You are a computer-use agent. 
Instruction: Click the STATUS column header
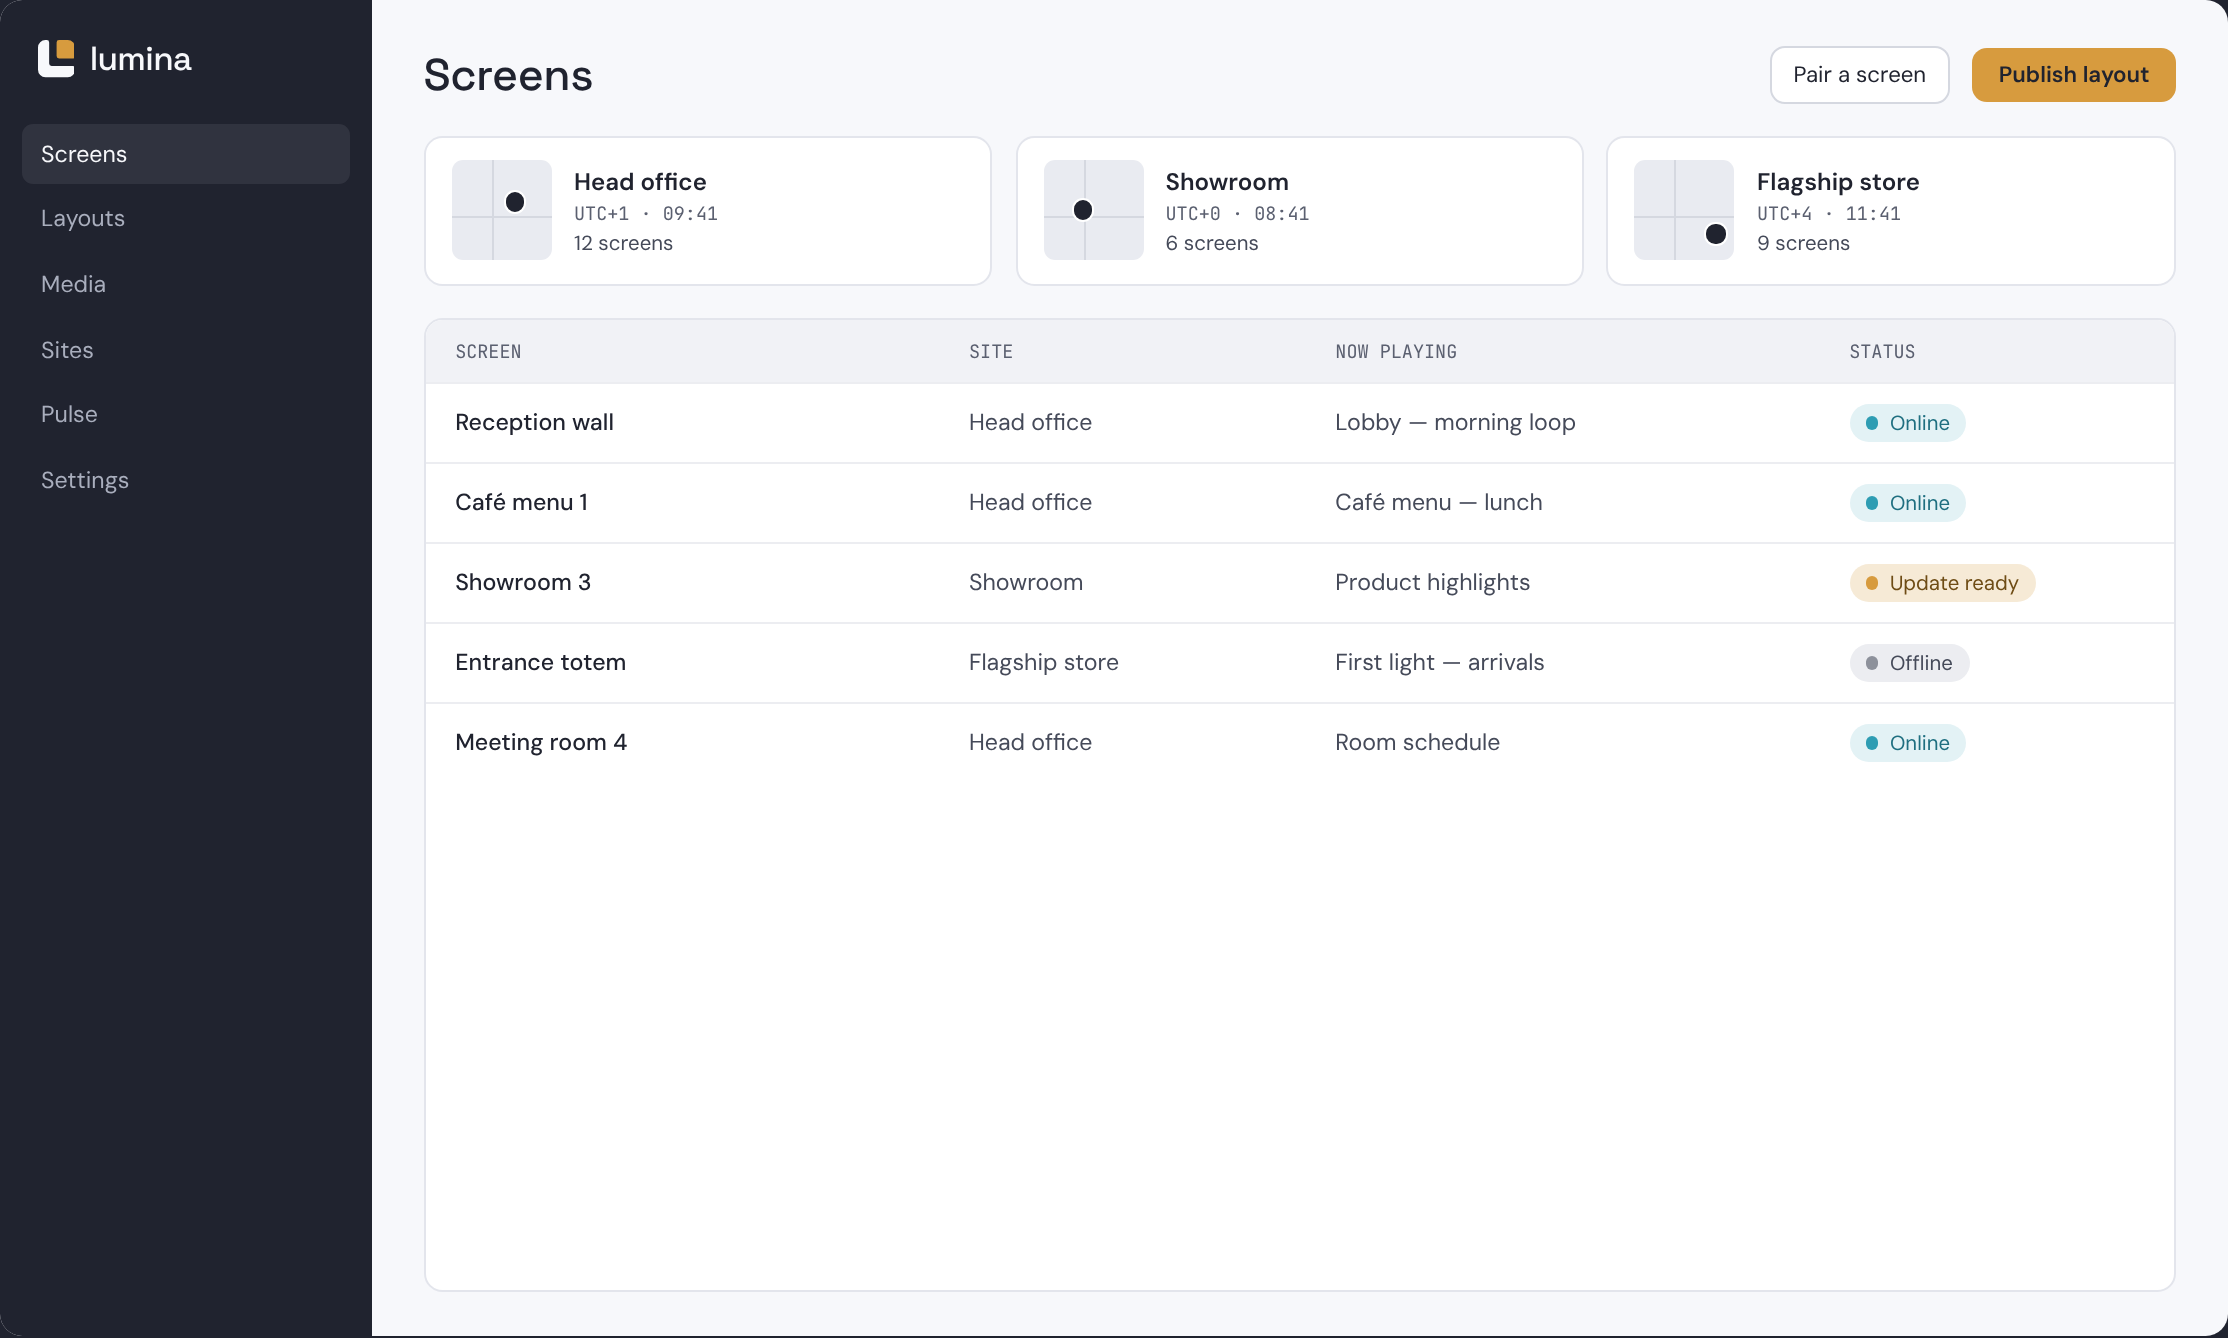tap(1882, 352)
